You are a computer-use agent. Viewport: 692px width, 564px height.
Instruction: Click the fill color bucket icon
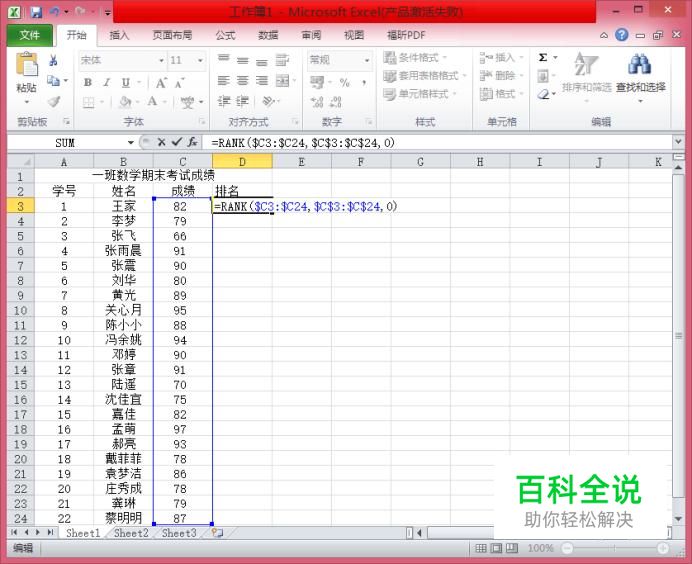click(x=125, y=102)
